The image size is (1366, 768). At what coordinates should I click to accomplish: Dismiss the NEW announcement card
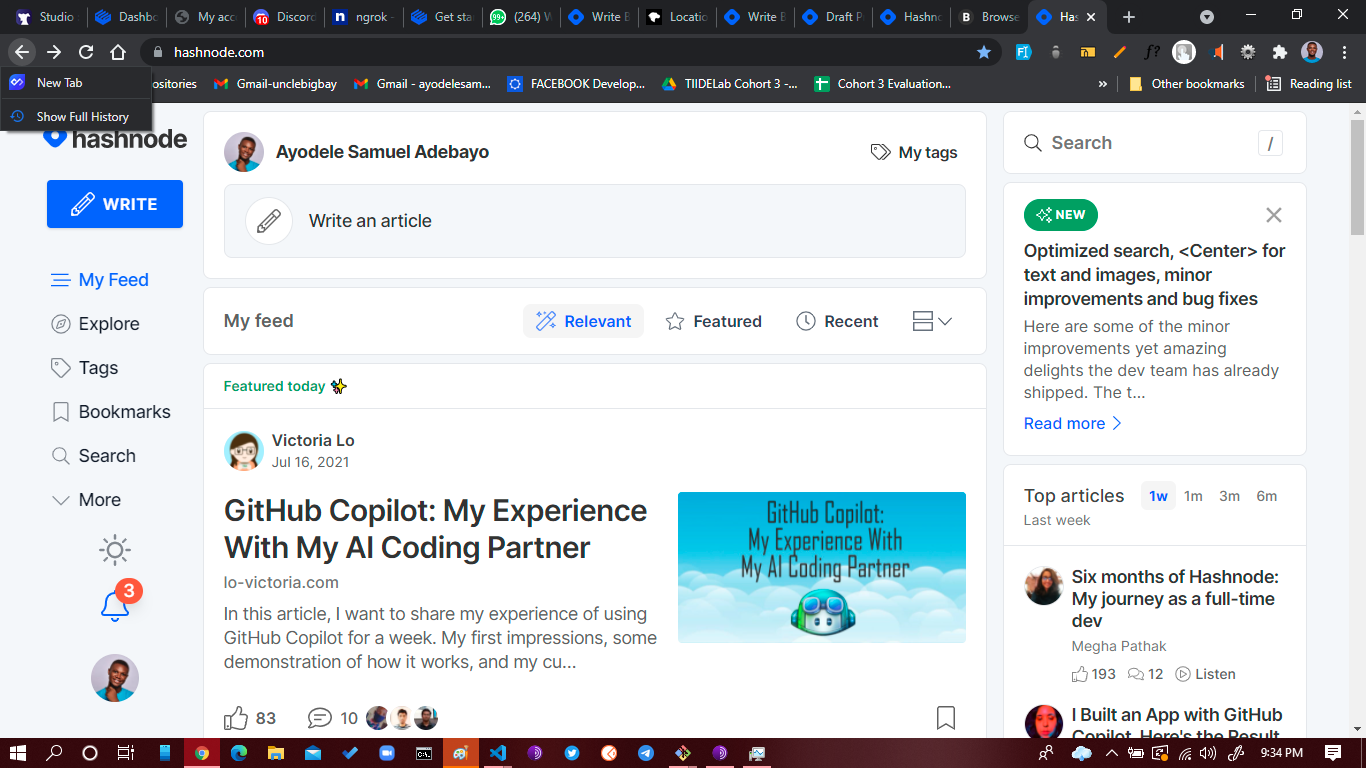(1274, 215)
